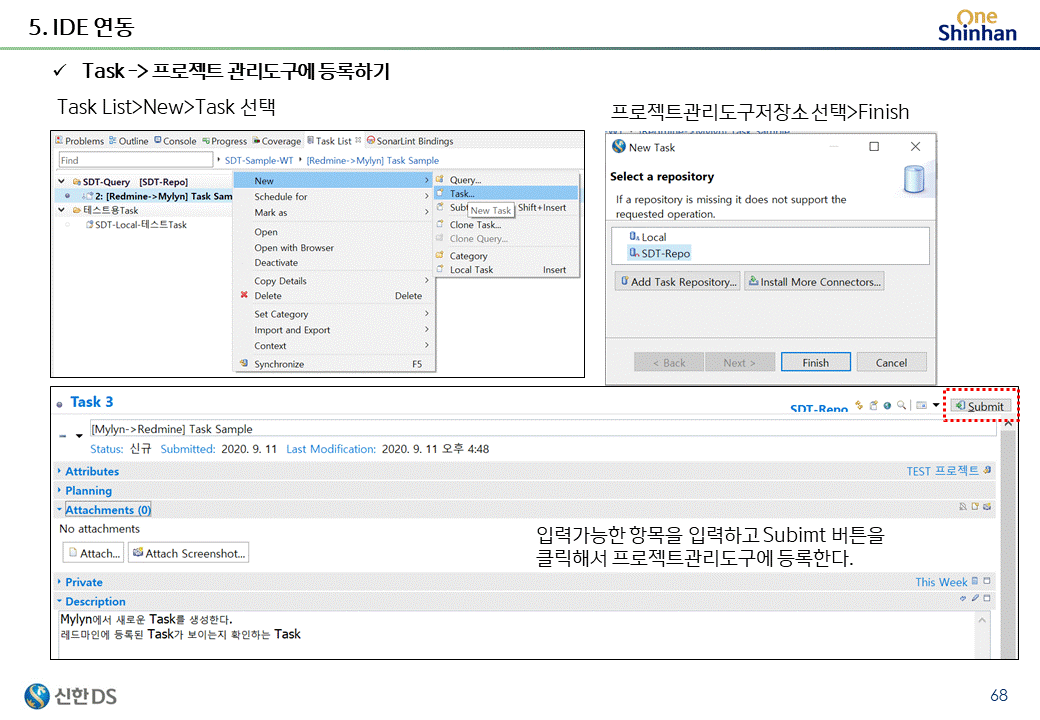Open the Schedule for submenu
The height and width of the screenshot is (720, 1040).
[x=334, y=196]
